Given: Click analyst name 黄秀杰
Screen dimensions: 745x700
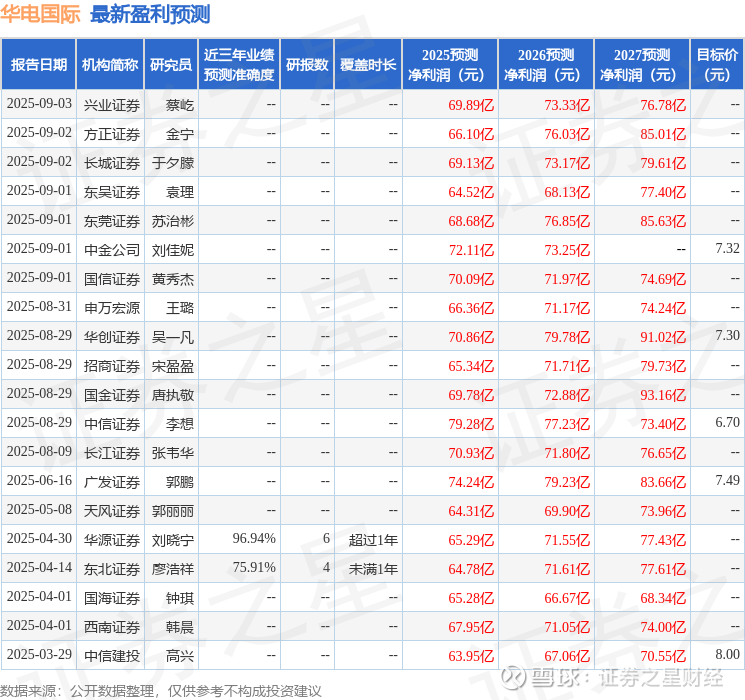Looking at the screenshot, I should click(172, 279).
